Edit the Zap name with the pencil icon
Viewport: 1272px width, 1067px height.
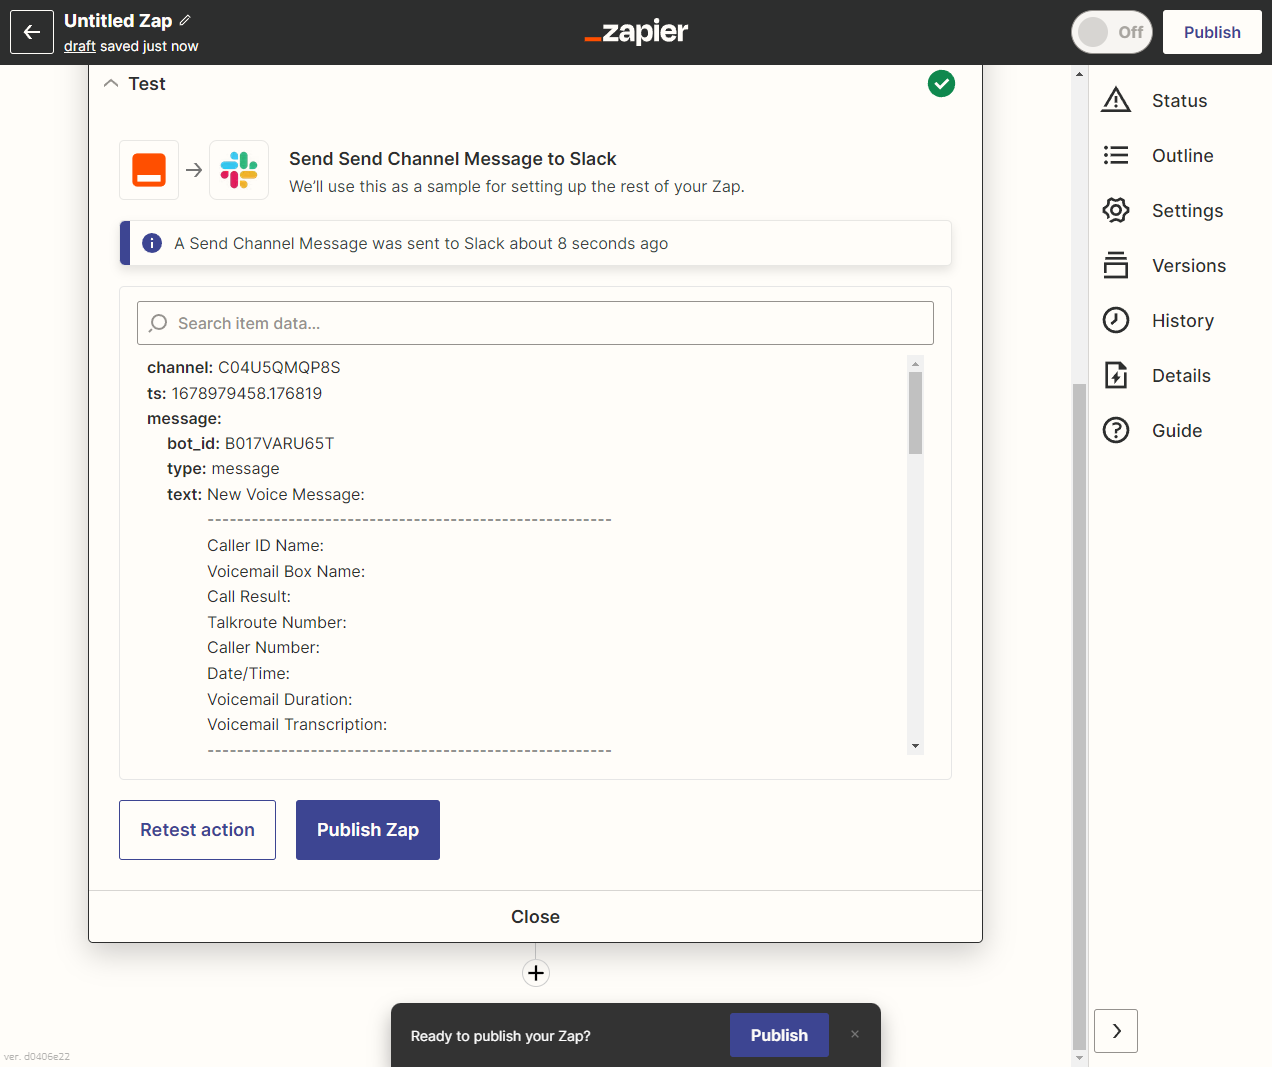(185, 20)
